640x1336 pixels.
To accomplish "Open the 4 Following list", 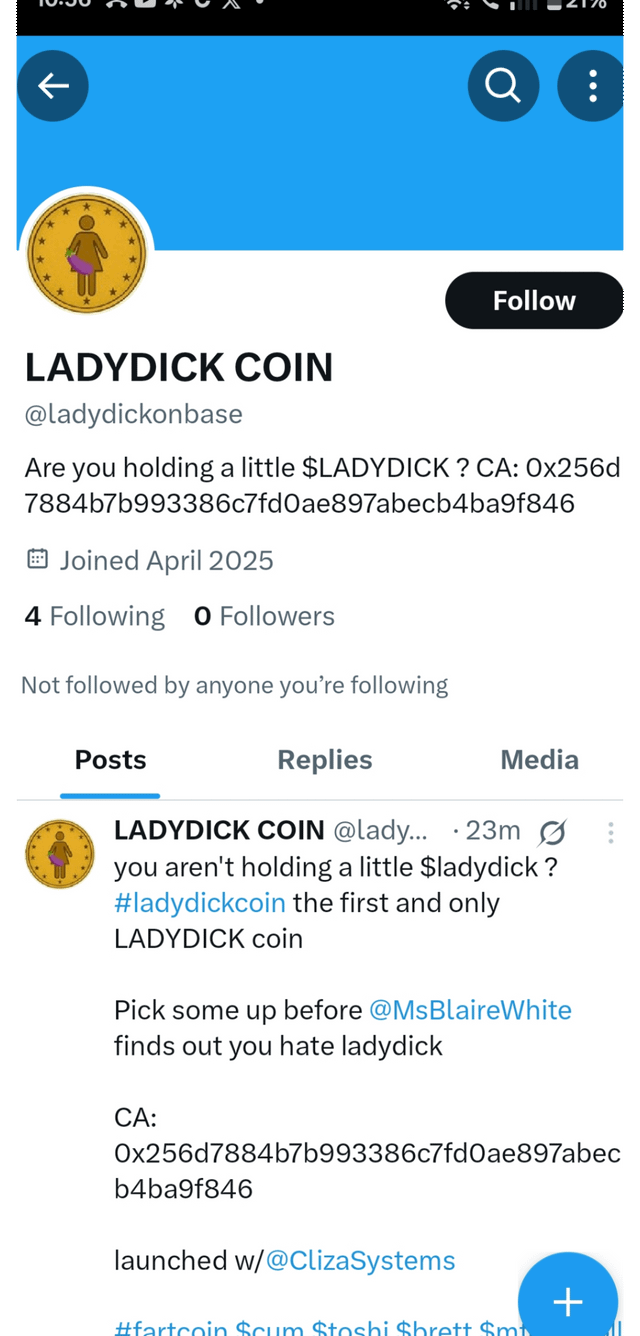I will pyautogui.click(x=95, y=616).
